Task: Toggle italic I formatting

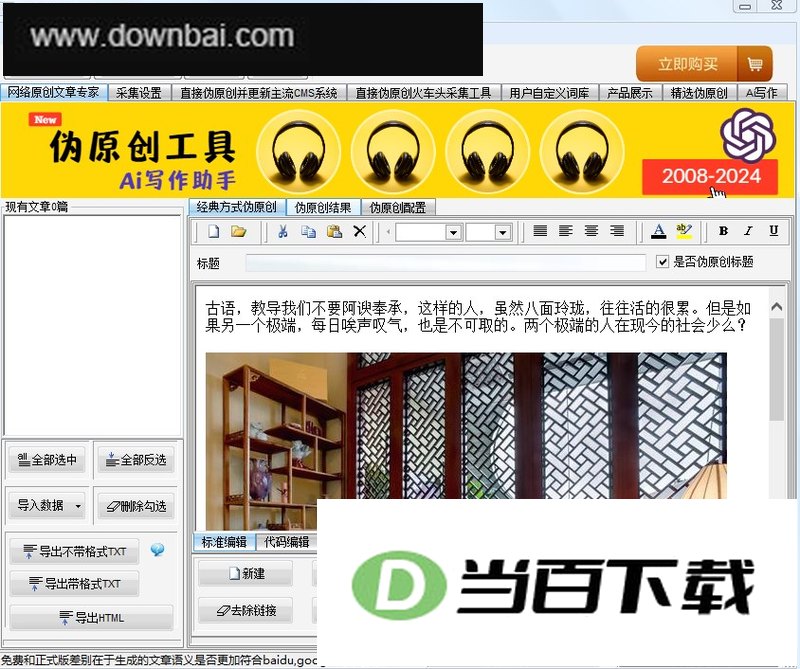Action: pos(748,231)
